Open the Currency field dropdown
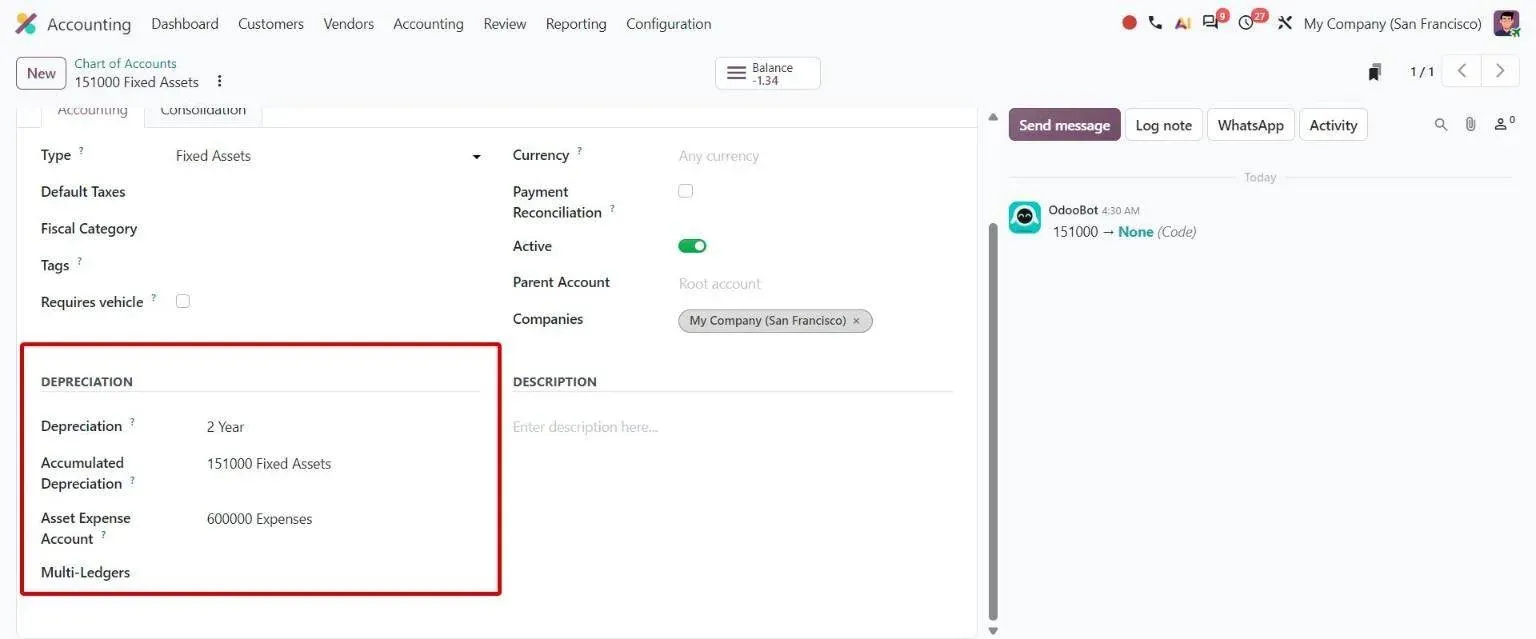1536x639 pixels. point(815,156)
